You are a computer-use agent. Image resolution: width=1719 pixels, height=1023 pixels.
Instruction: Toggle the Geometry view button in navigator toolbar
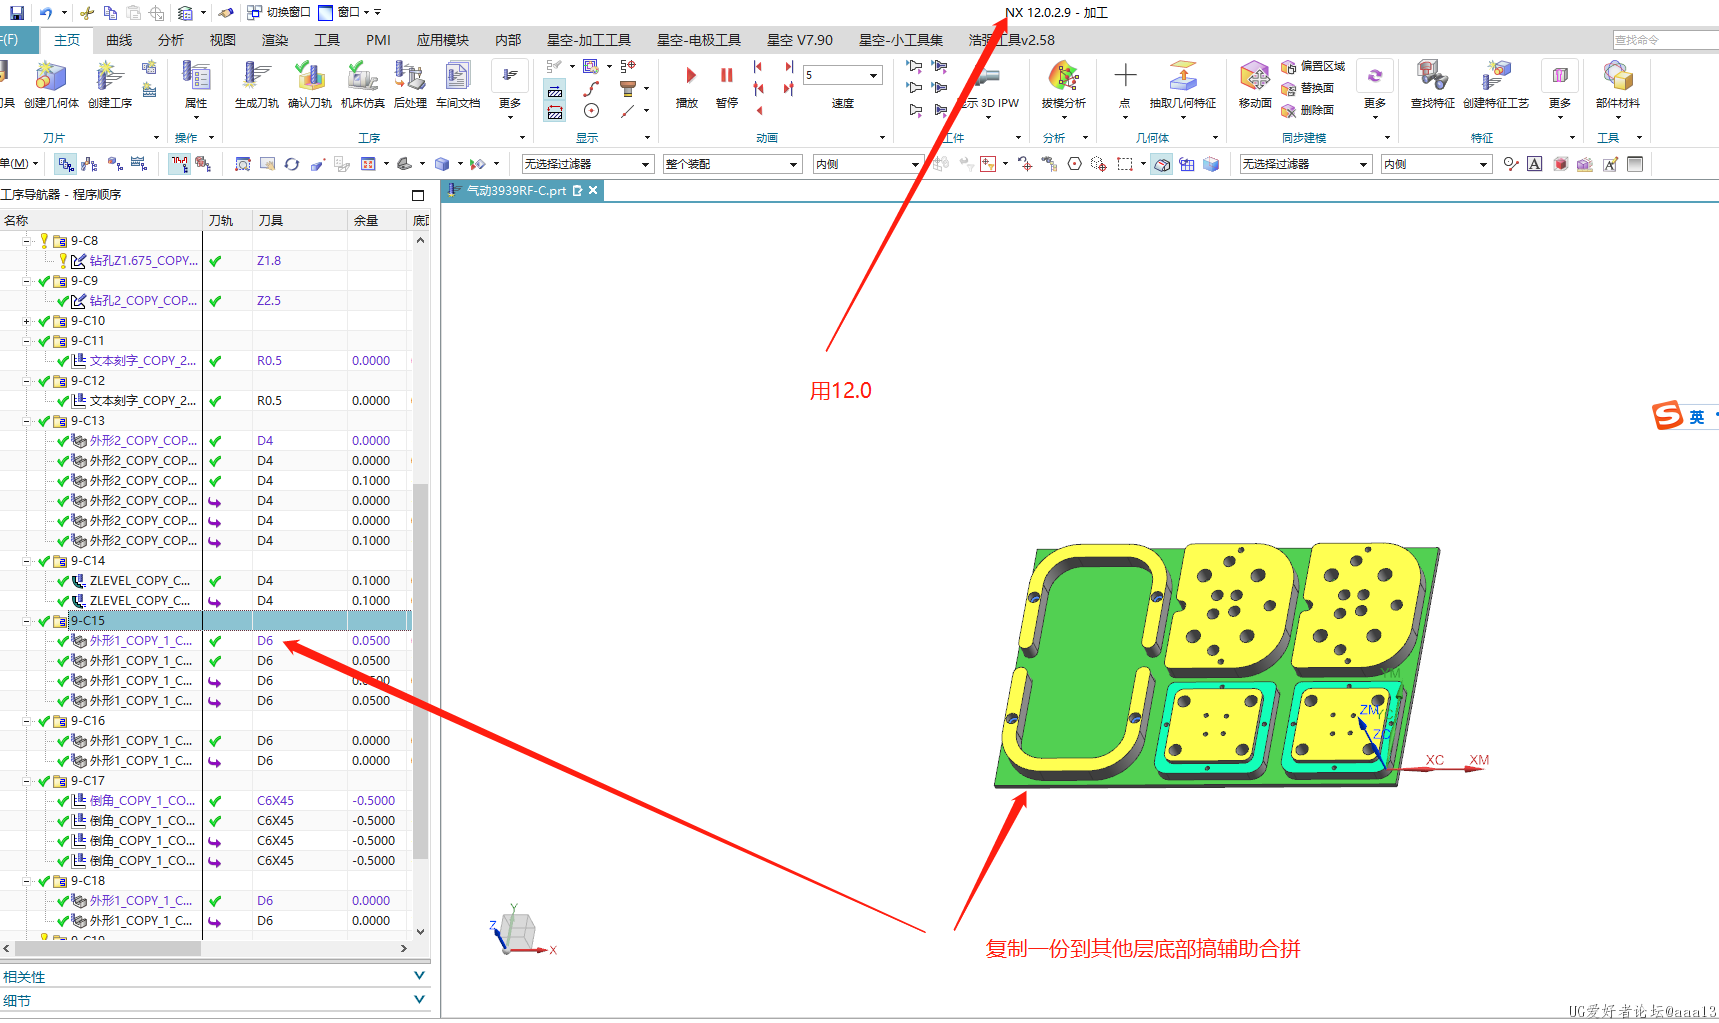coord(115,164)
